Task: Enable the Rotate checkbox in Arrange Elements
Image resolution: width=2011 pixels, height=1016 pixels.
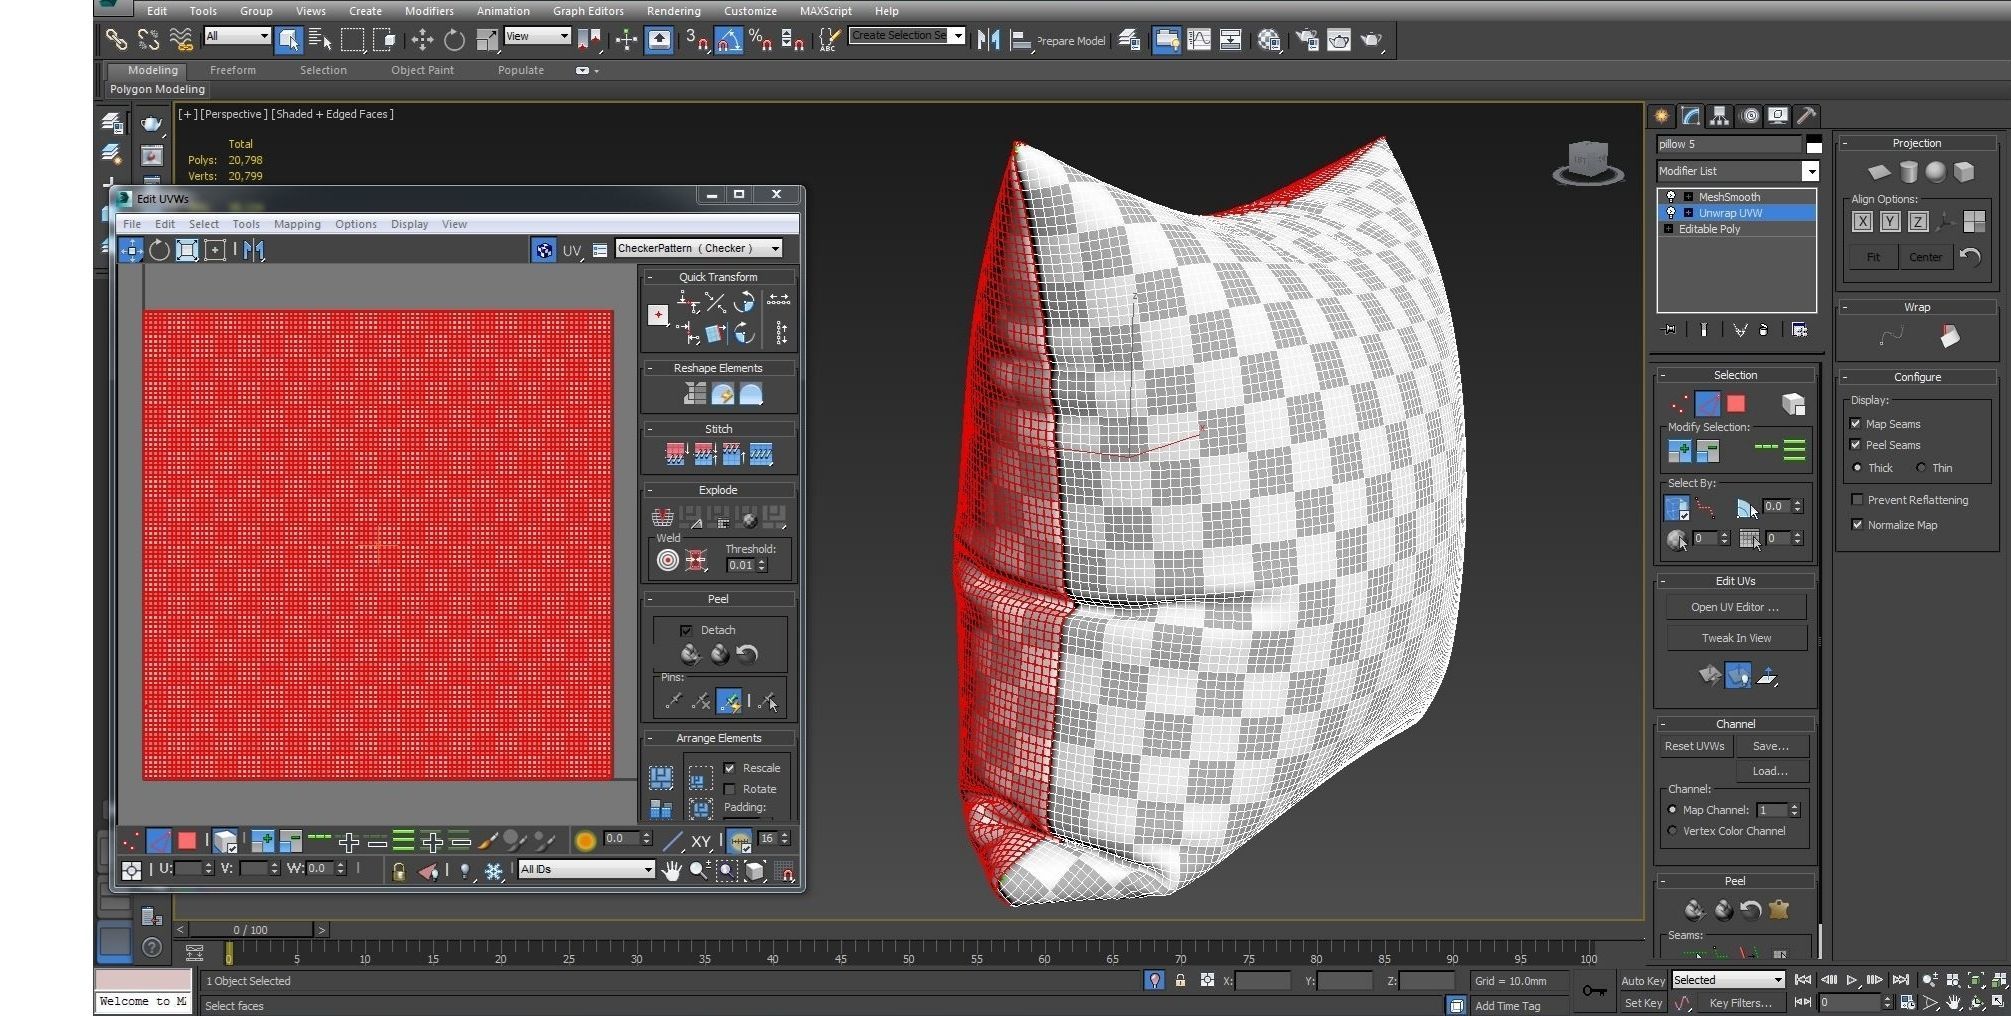Action: [730, 789]
